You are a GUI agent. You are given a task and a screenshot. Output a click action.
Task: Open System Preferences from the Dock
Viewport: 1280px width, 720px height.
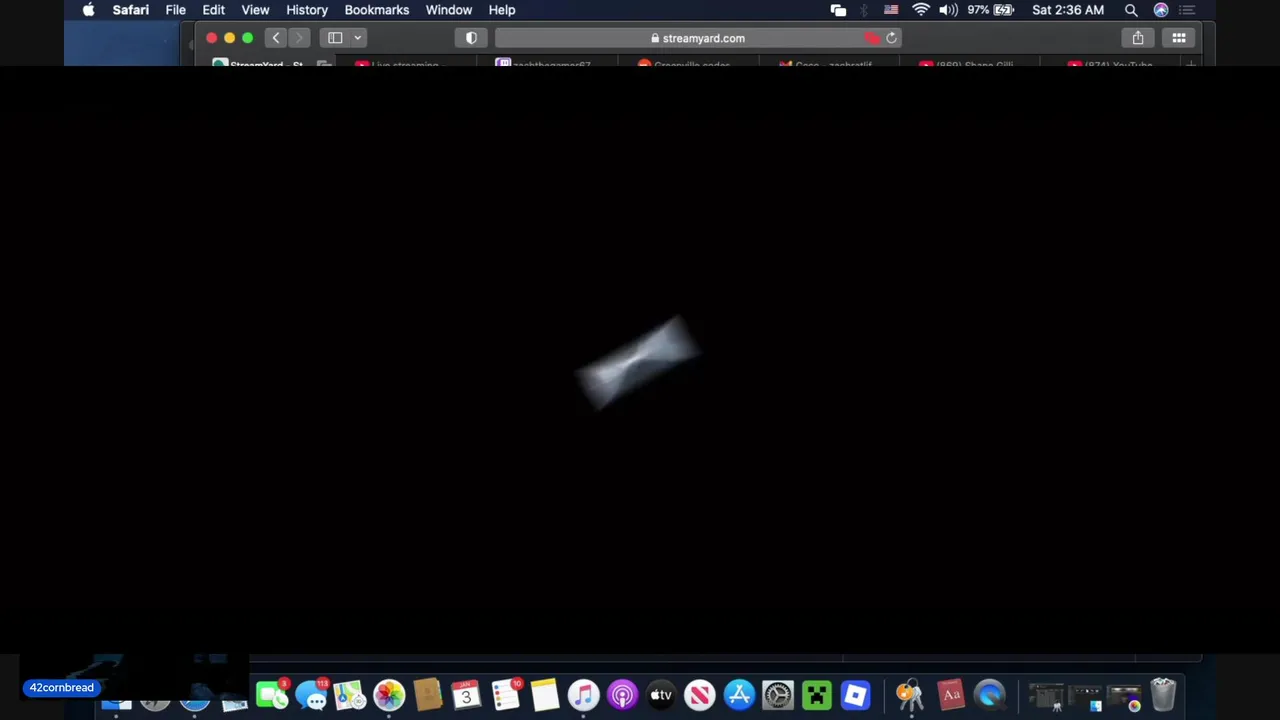tap(778, 695)
